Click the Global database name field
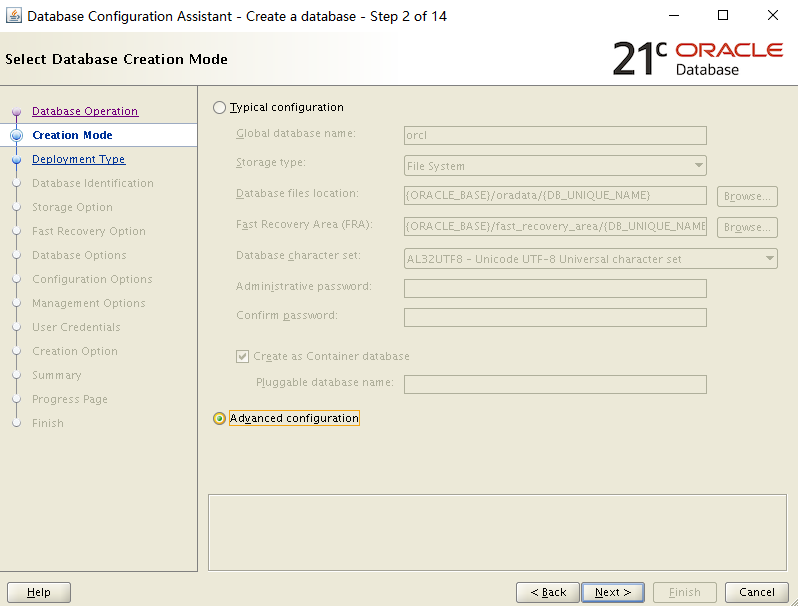The image size is (798, 606). [555, 136]
